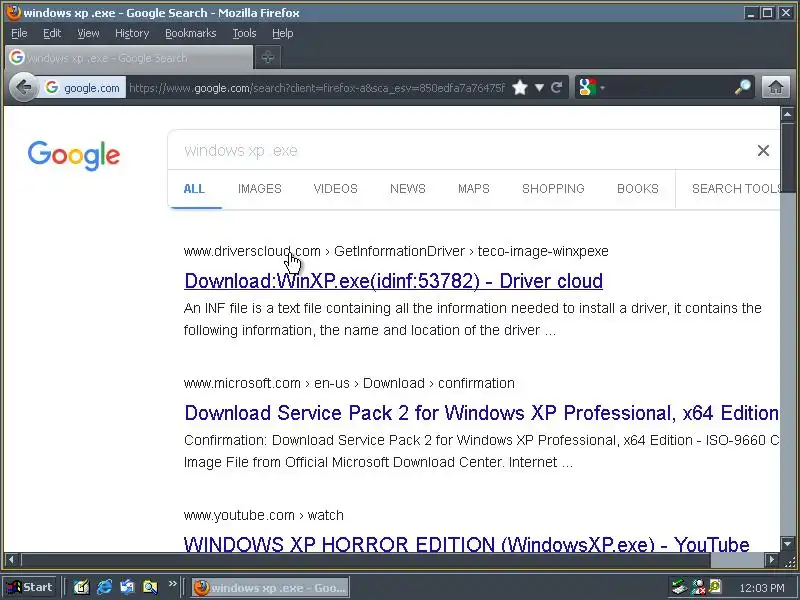Open the address bar history dropdown arrow
Viewport: 800px width, 600px height.
[539, 88]
